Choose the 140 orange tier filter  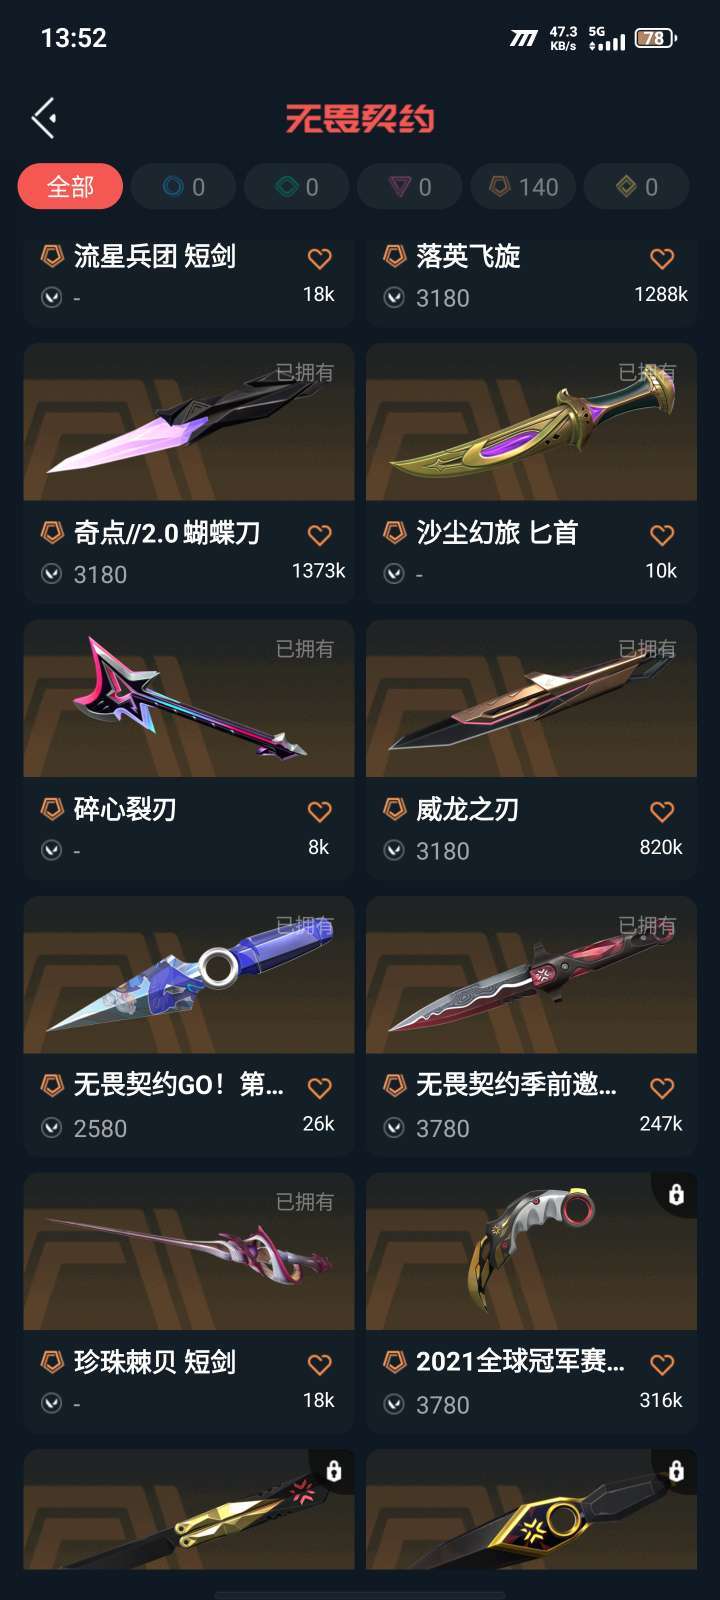point(524,187)
